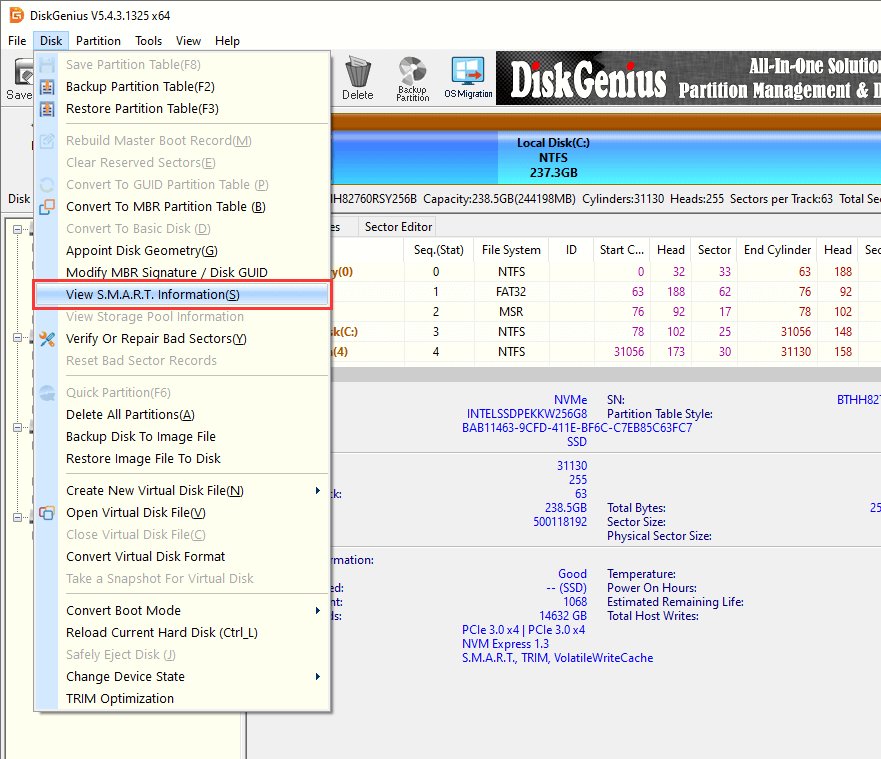This screenshot has width=881, height=759.
Task: Click the Delete trash can toolbar icon
Action: pyautogui.click(x=357, y=77)
